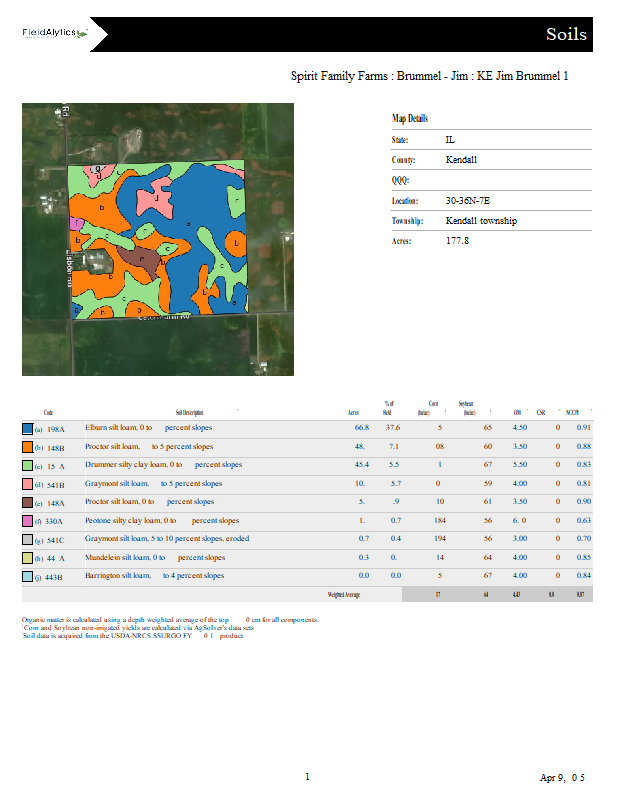The width and height of the screenshot is (618, 800).
Task: Click the orange 148B Proctor soil swatch
Action: pos(27,447)
